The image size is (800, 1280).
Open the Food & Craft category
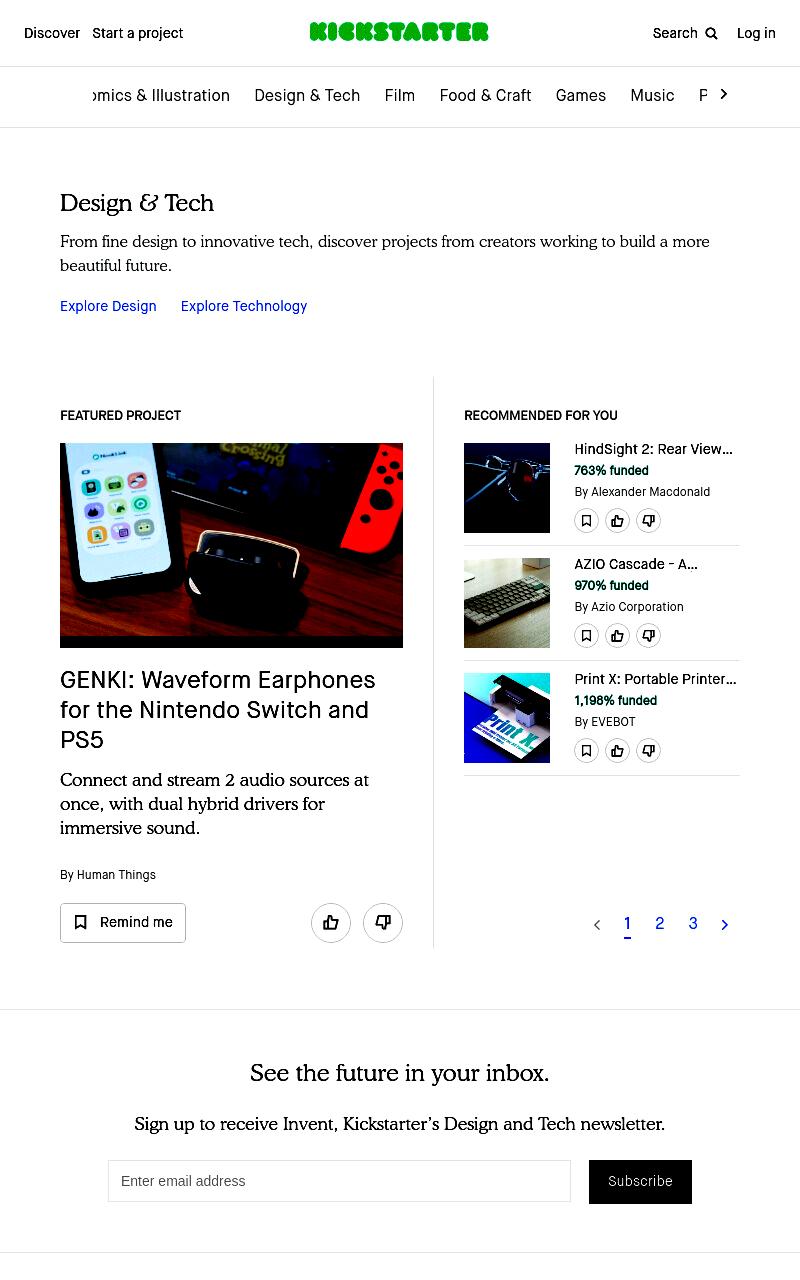pyautogui.click(x=485, y=96)
